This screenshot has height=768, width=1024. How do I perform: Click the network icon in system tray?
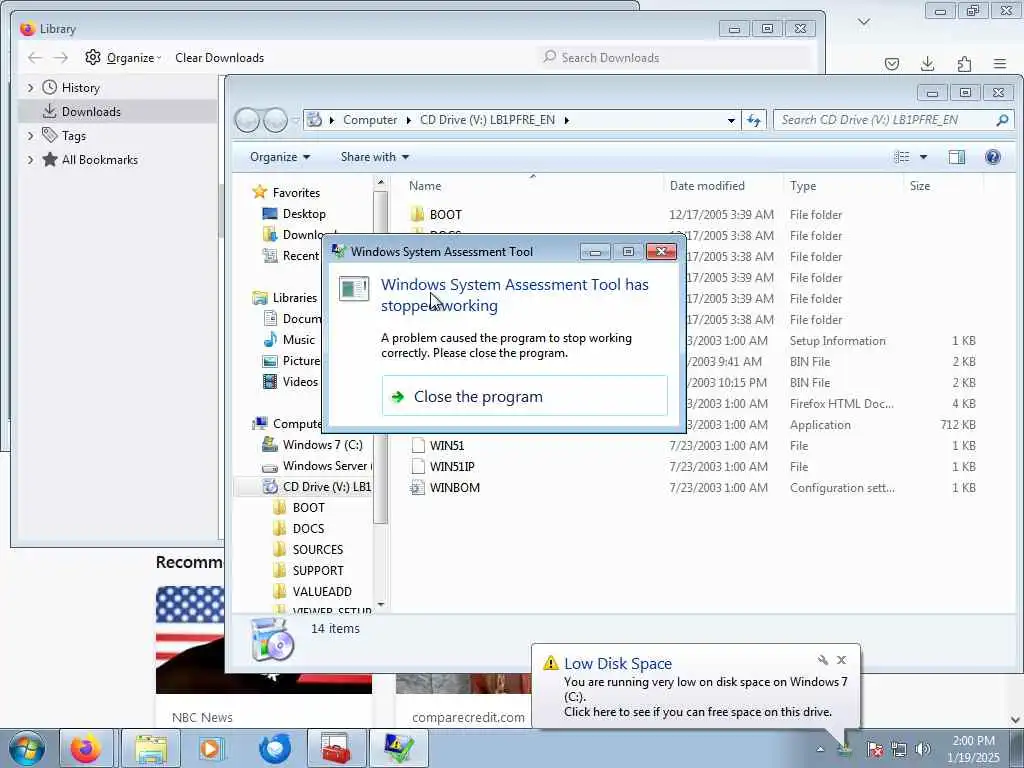click(899, 749)
